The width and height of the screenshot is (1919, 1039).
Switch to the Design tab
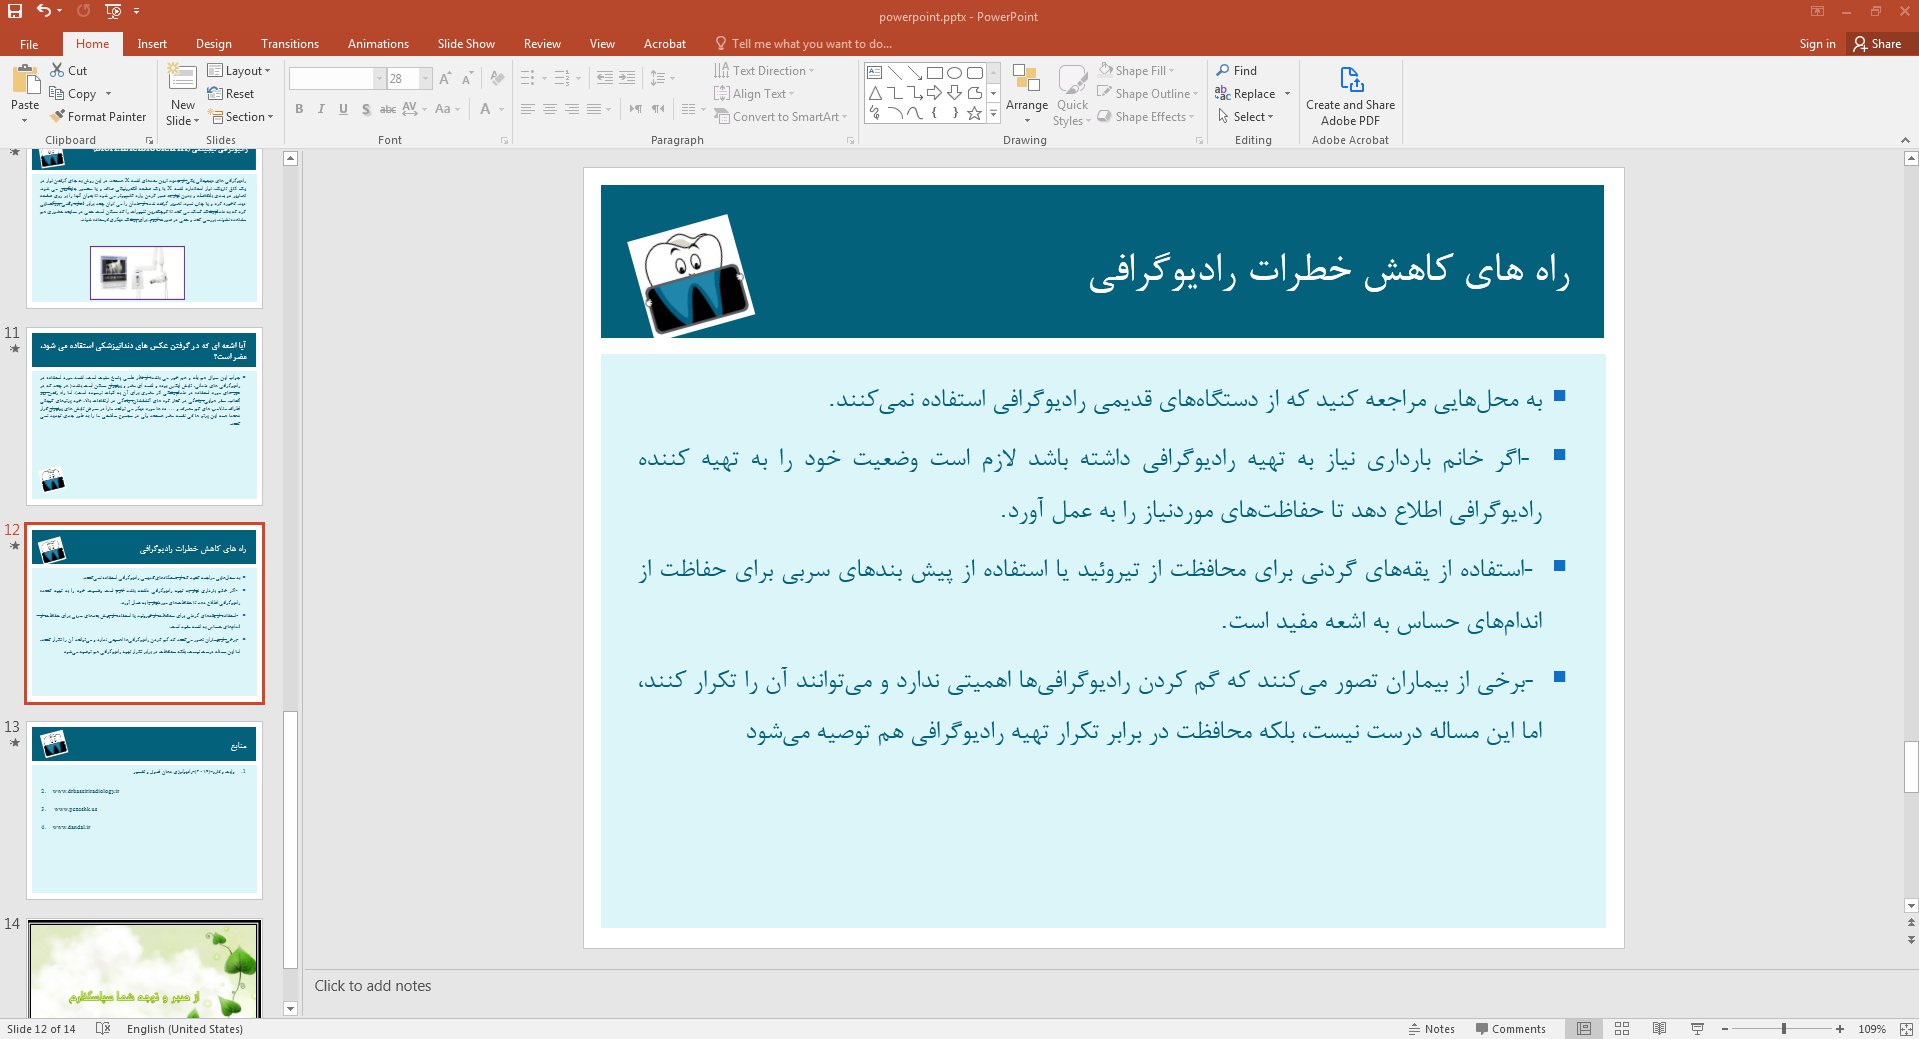213,44
